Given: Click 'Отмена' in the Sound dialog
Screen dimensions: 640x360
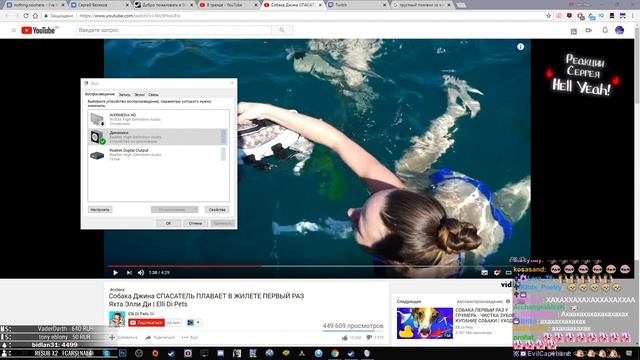Looking at the screenshot, I should (196, 223).
